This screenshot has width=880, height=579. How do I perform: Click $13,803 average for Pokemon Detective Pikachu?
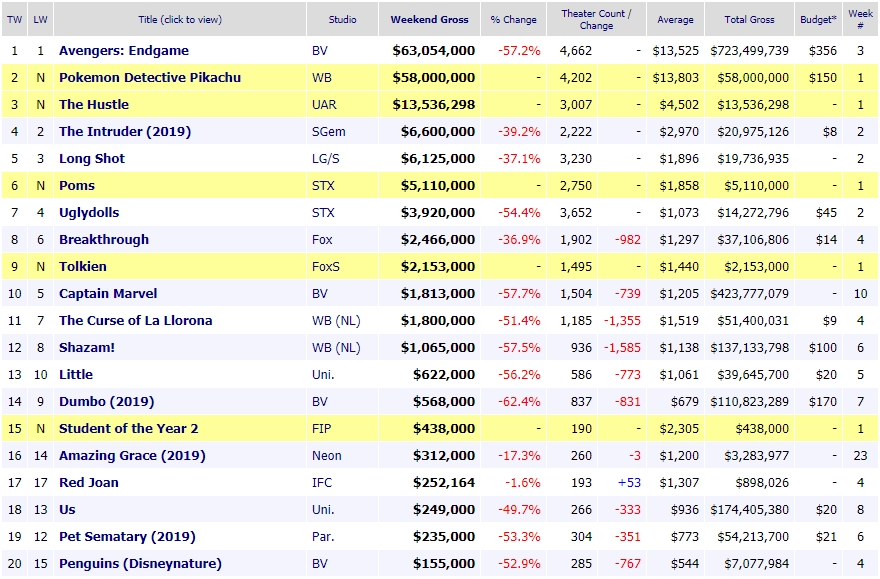click(676, 77)
